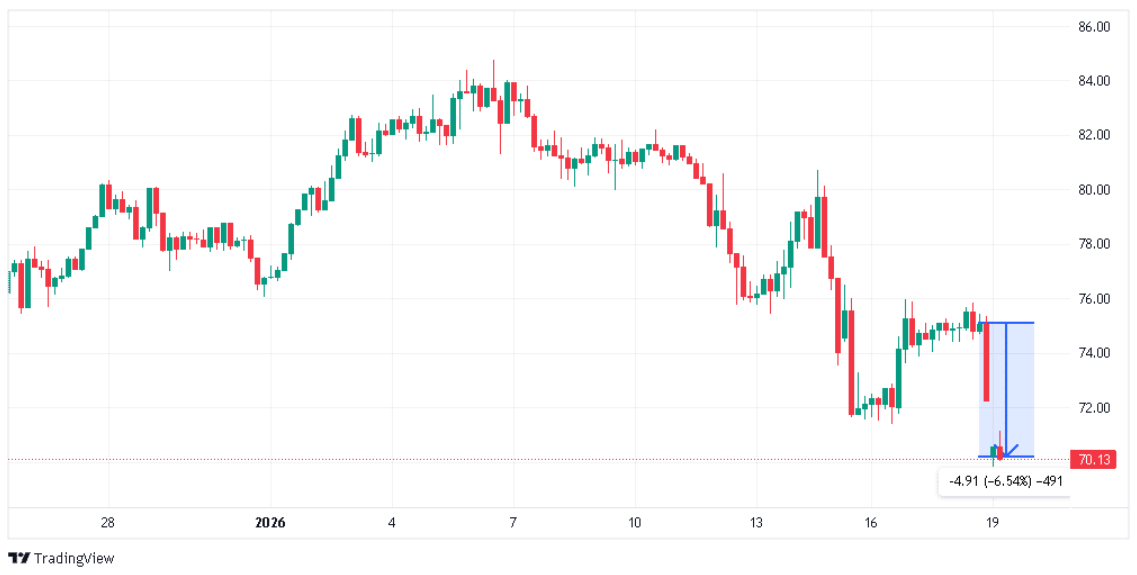The height and width of the screenshot is (575, 1137).
Task: Click the -4.91 (-6.54%) measurement tooltip
Action: pyautogui.click(x=1004, y=482)
